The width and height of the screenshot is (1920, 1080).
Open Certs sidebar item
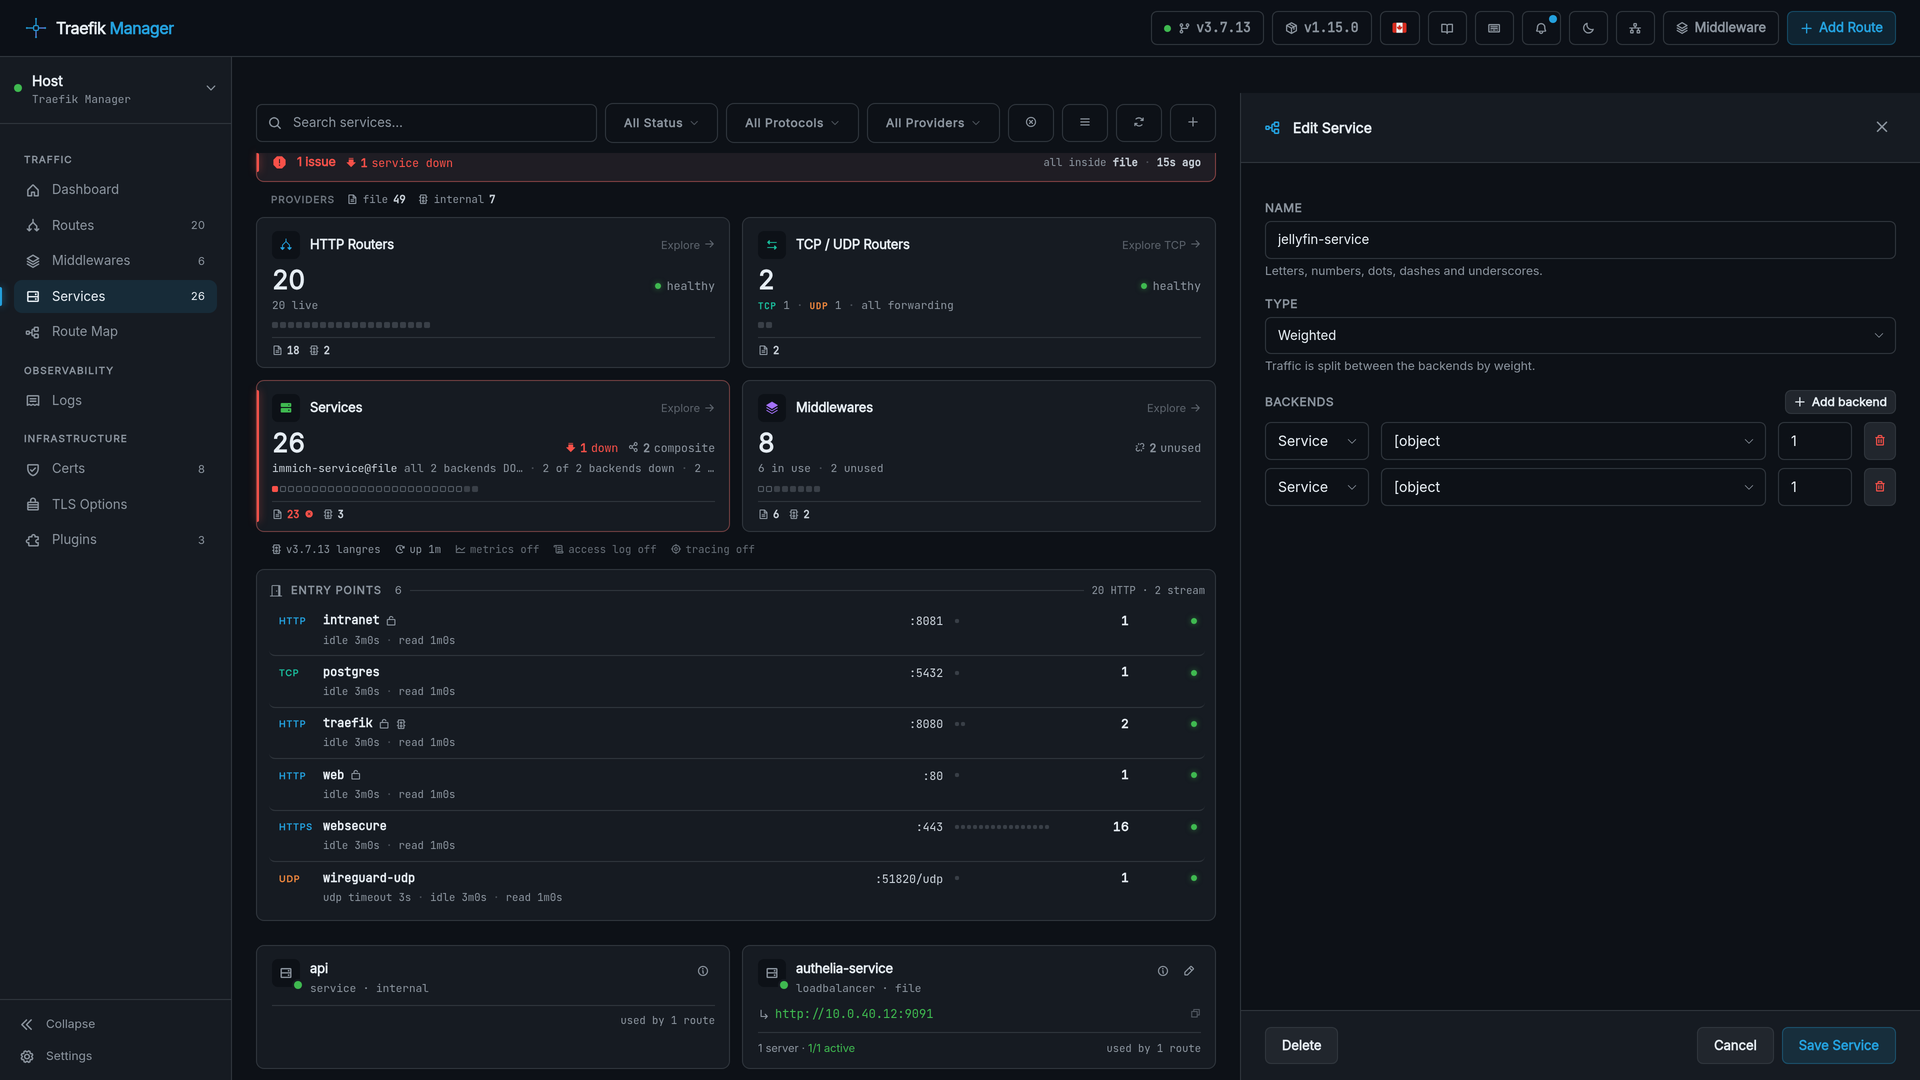(115, 469)
